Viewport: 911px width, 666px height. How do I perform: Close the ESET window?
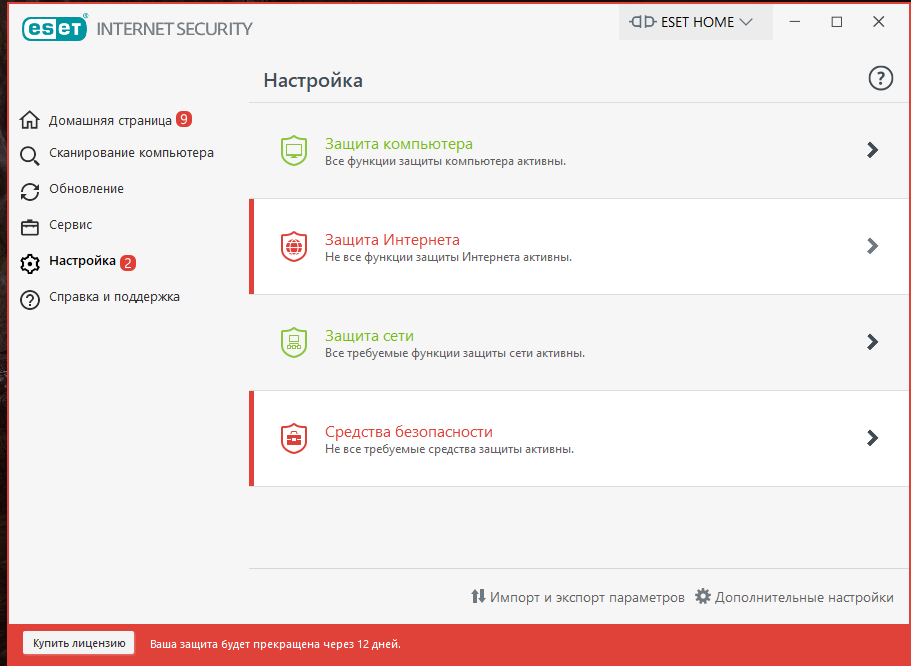(x=878, y=22)
